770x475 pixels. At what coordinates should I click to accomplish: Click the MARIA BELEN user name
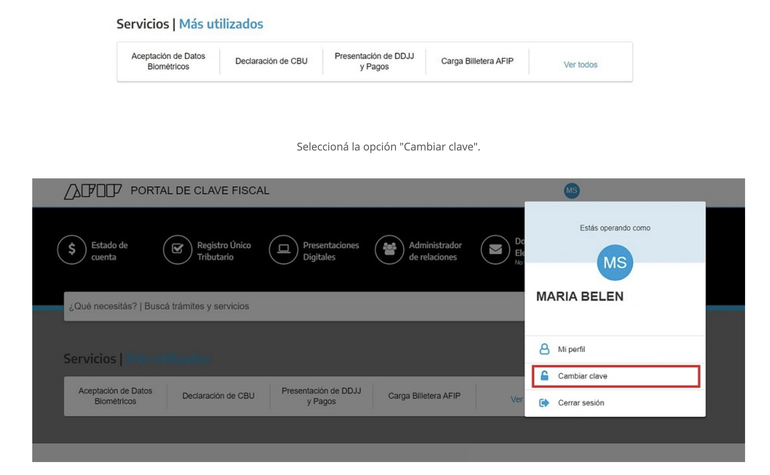point(580,297)
